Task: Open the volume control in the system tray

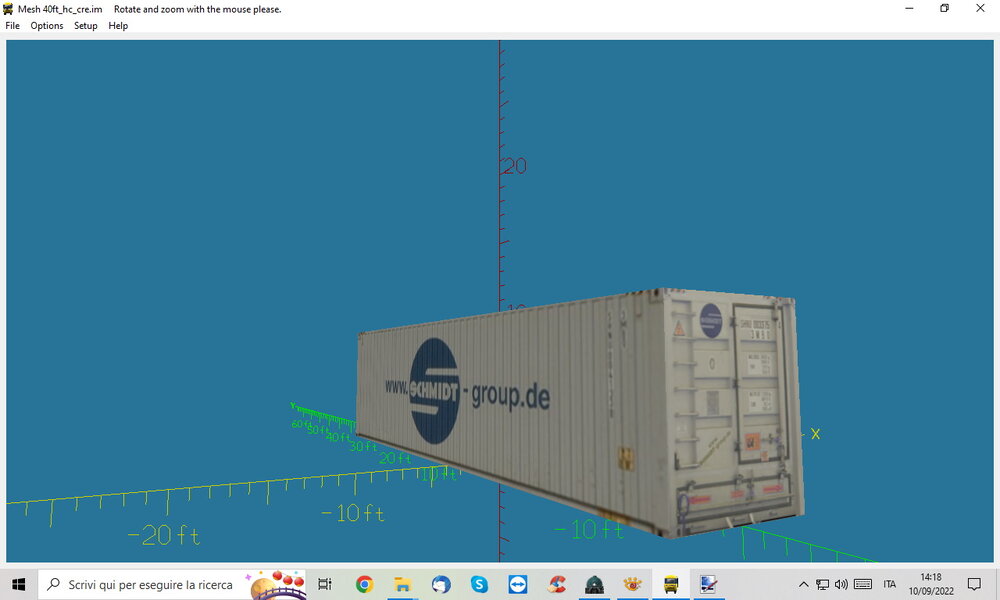Action: pyautogui.click(x=841, y=584)
